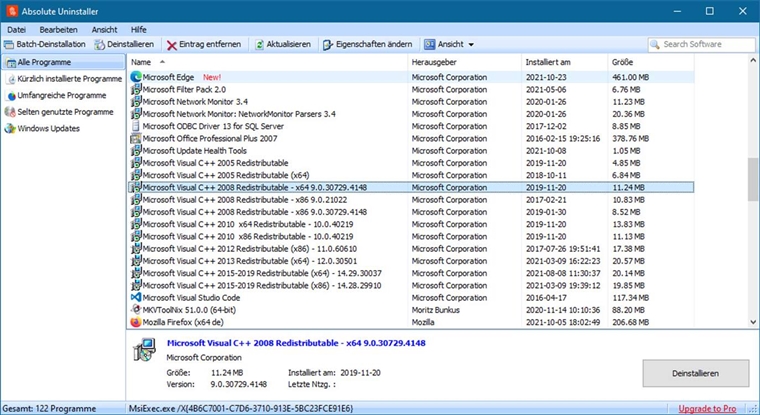
Task: Select Visual C++ 2010 x86 Redistributable row
Action: 412,236
